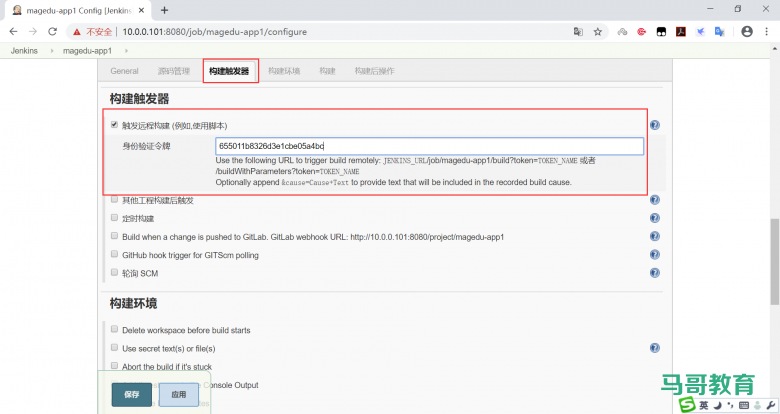This screenshot has height=414, width=780.
Task: Expand the magedu-app1 breadcrumb arrow
Action: [126, 51]
